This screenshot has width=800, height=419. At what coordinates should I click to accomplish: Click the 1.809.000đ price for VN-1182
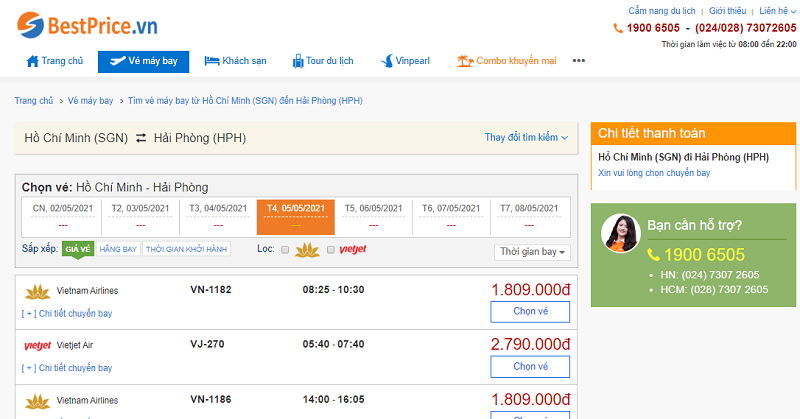click(530, 290)
